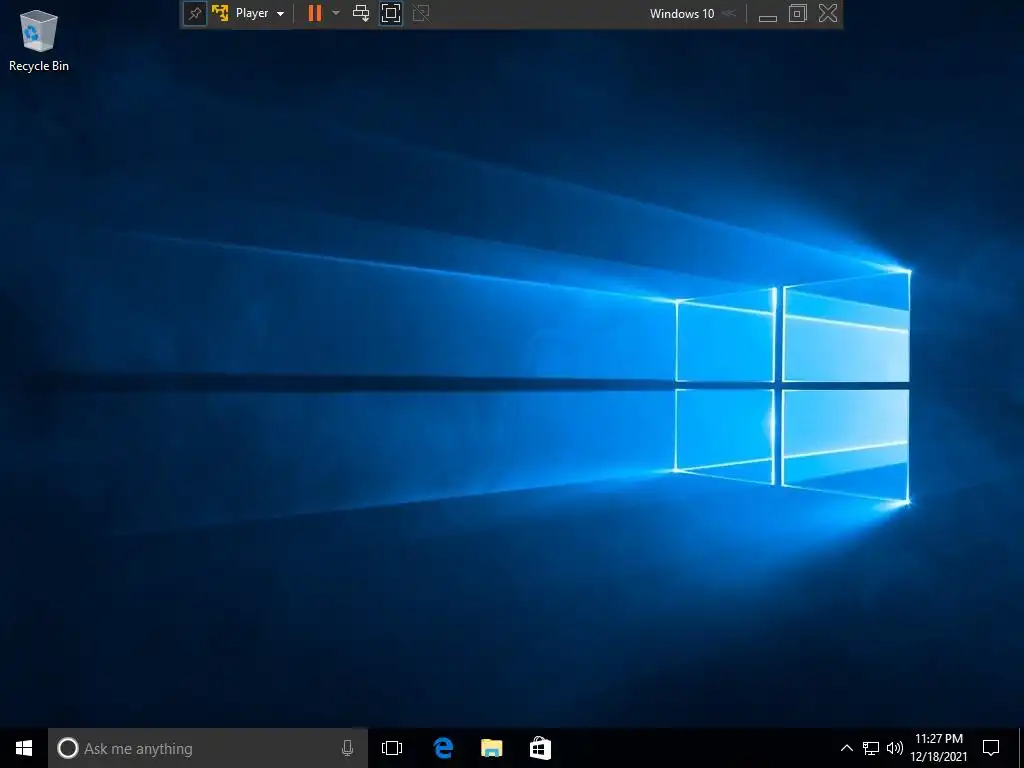Open the clock showing 11:27 PM
The image size is (1024, 768).
[939, 748]
